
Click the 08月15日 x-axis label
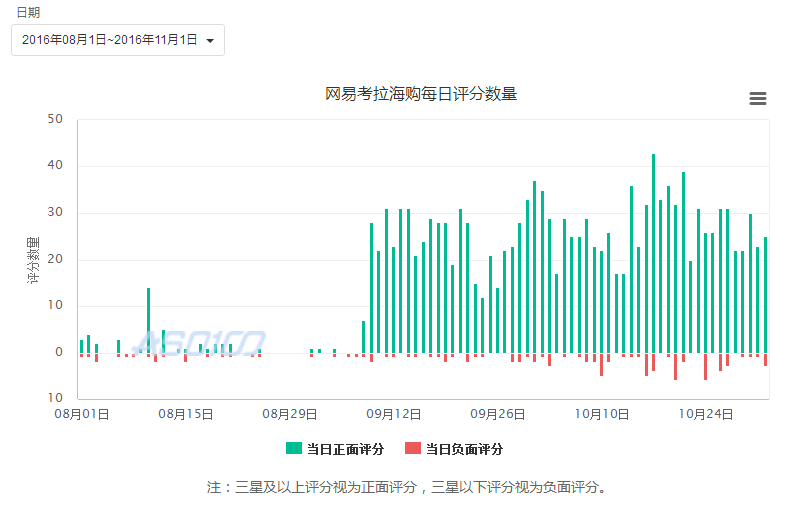pos(186,414)
